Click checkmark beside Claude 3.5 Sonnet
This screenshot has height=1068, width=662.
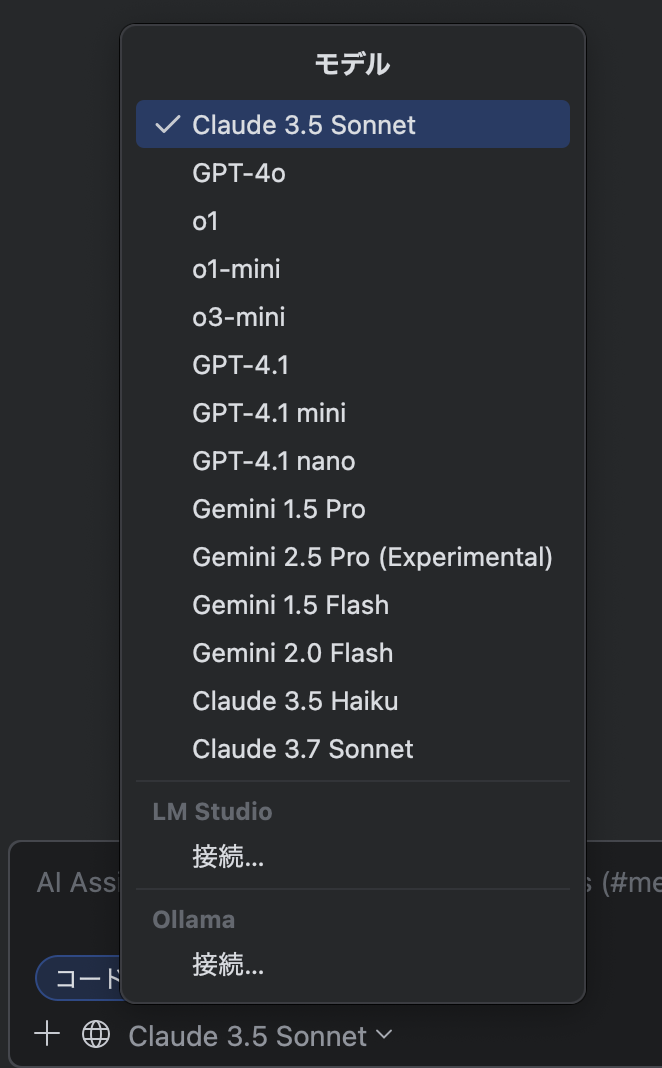click(x=167, y=124)
